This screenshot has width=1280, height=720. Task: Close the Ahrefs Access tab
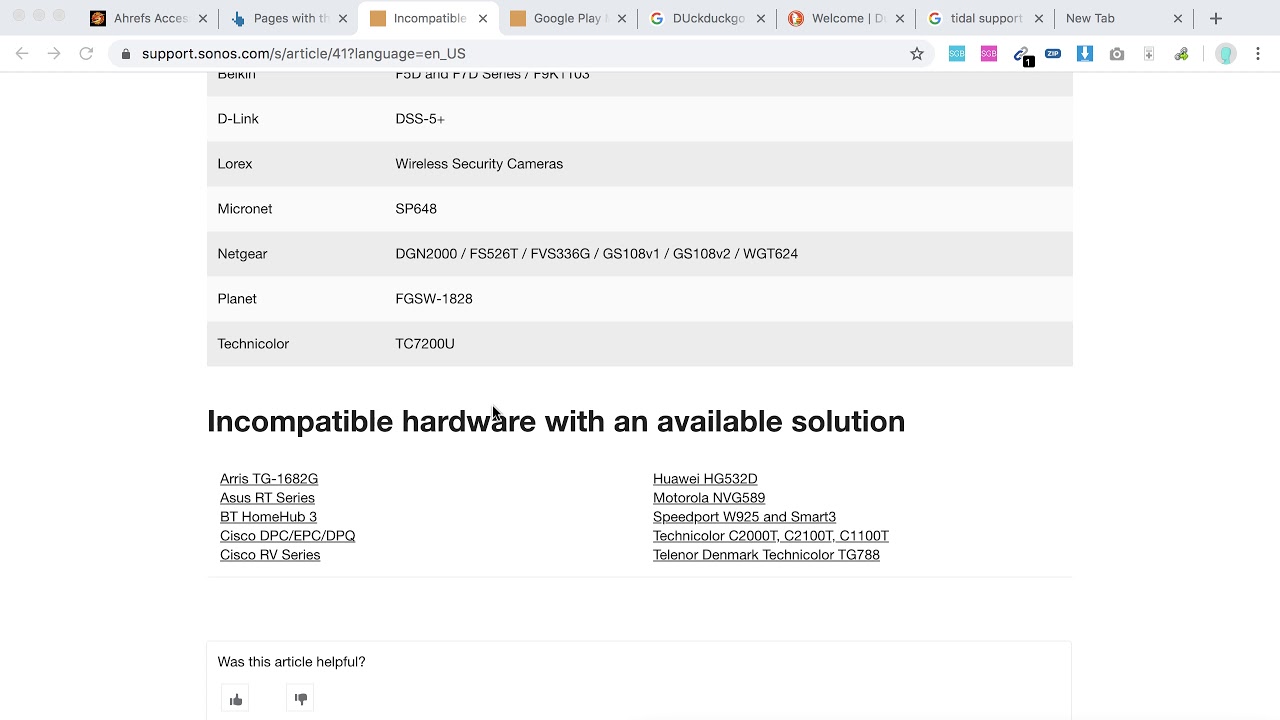203,18
